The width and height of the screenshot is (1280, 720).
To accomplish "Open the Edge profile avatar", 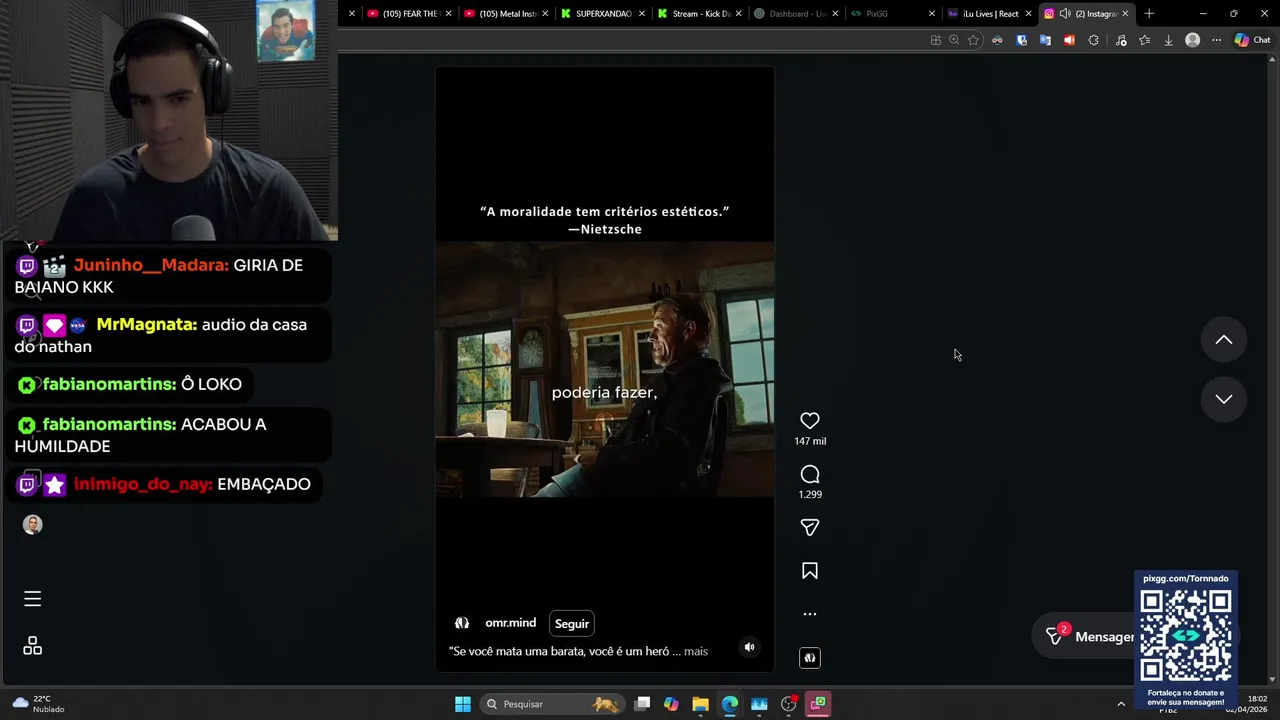I will pos(1192,40).
